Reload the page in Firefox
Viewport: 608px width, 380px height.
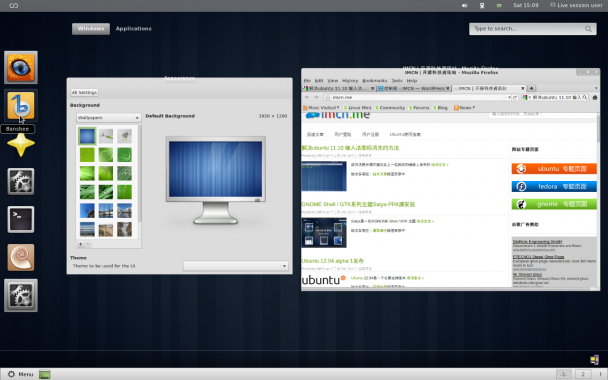pyautogui.click(x=515, y=97)
